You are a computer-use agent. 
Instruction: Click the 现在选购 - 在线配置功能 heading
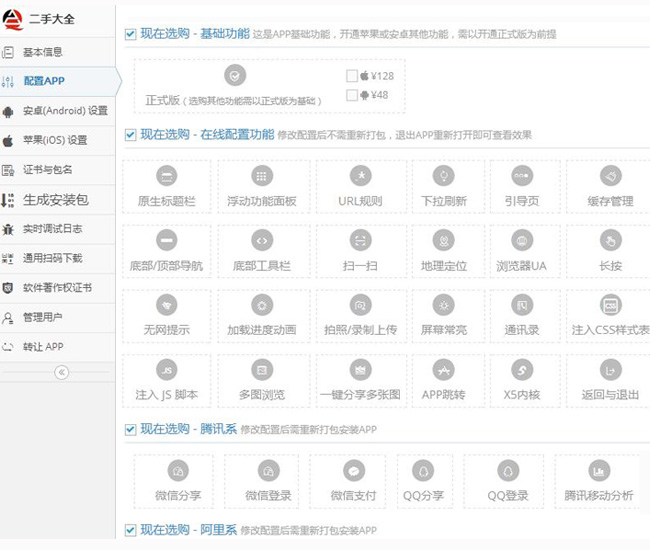(207, 134)
